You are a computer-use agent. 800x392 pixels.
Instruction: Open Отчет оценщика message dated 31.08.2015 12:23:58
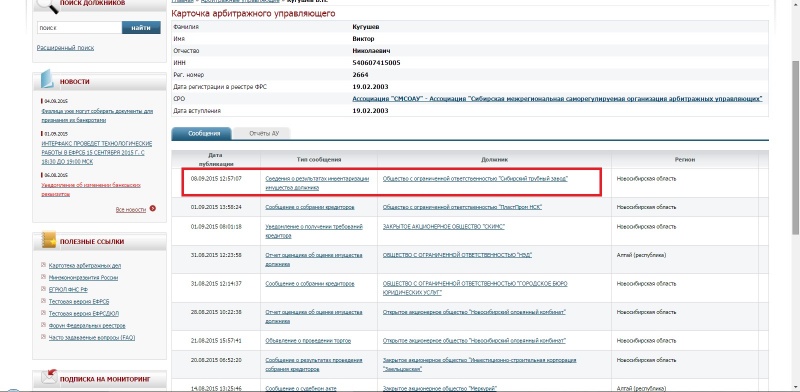point(314,259)
